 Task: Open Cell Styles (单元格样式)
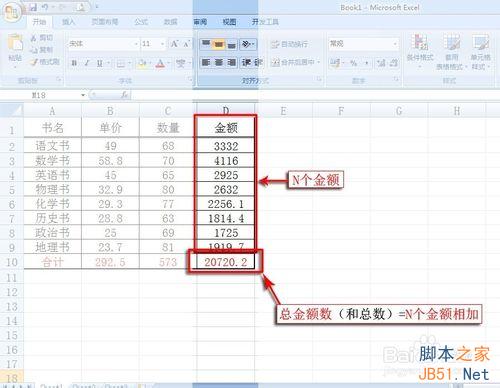(480, 52)
